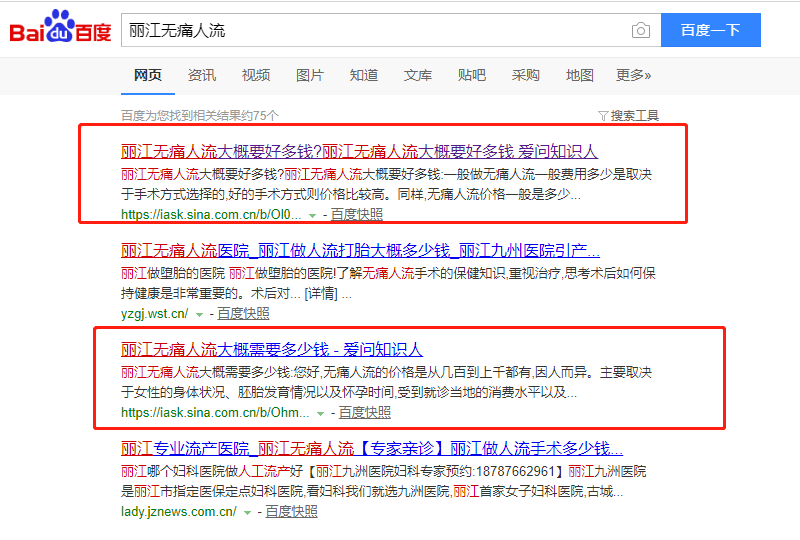This screenshot has width=800, height=540.
Task: Open the 文库 tab
Action: point(418,75)
